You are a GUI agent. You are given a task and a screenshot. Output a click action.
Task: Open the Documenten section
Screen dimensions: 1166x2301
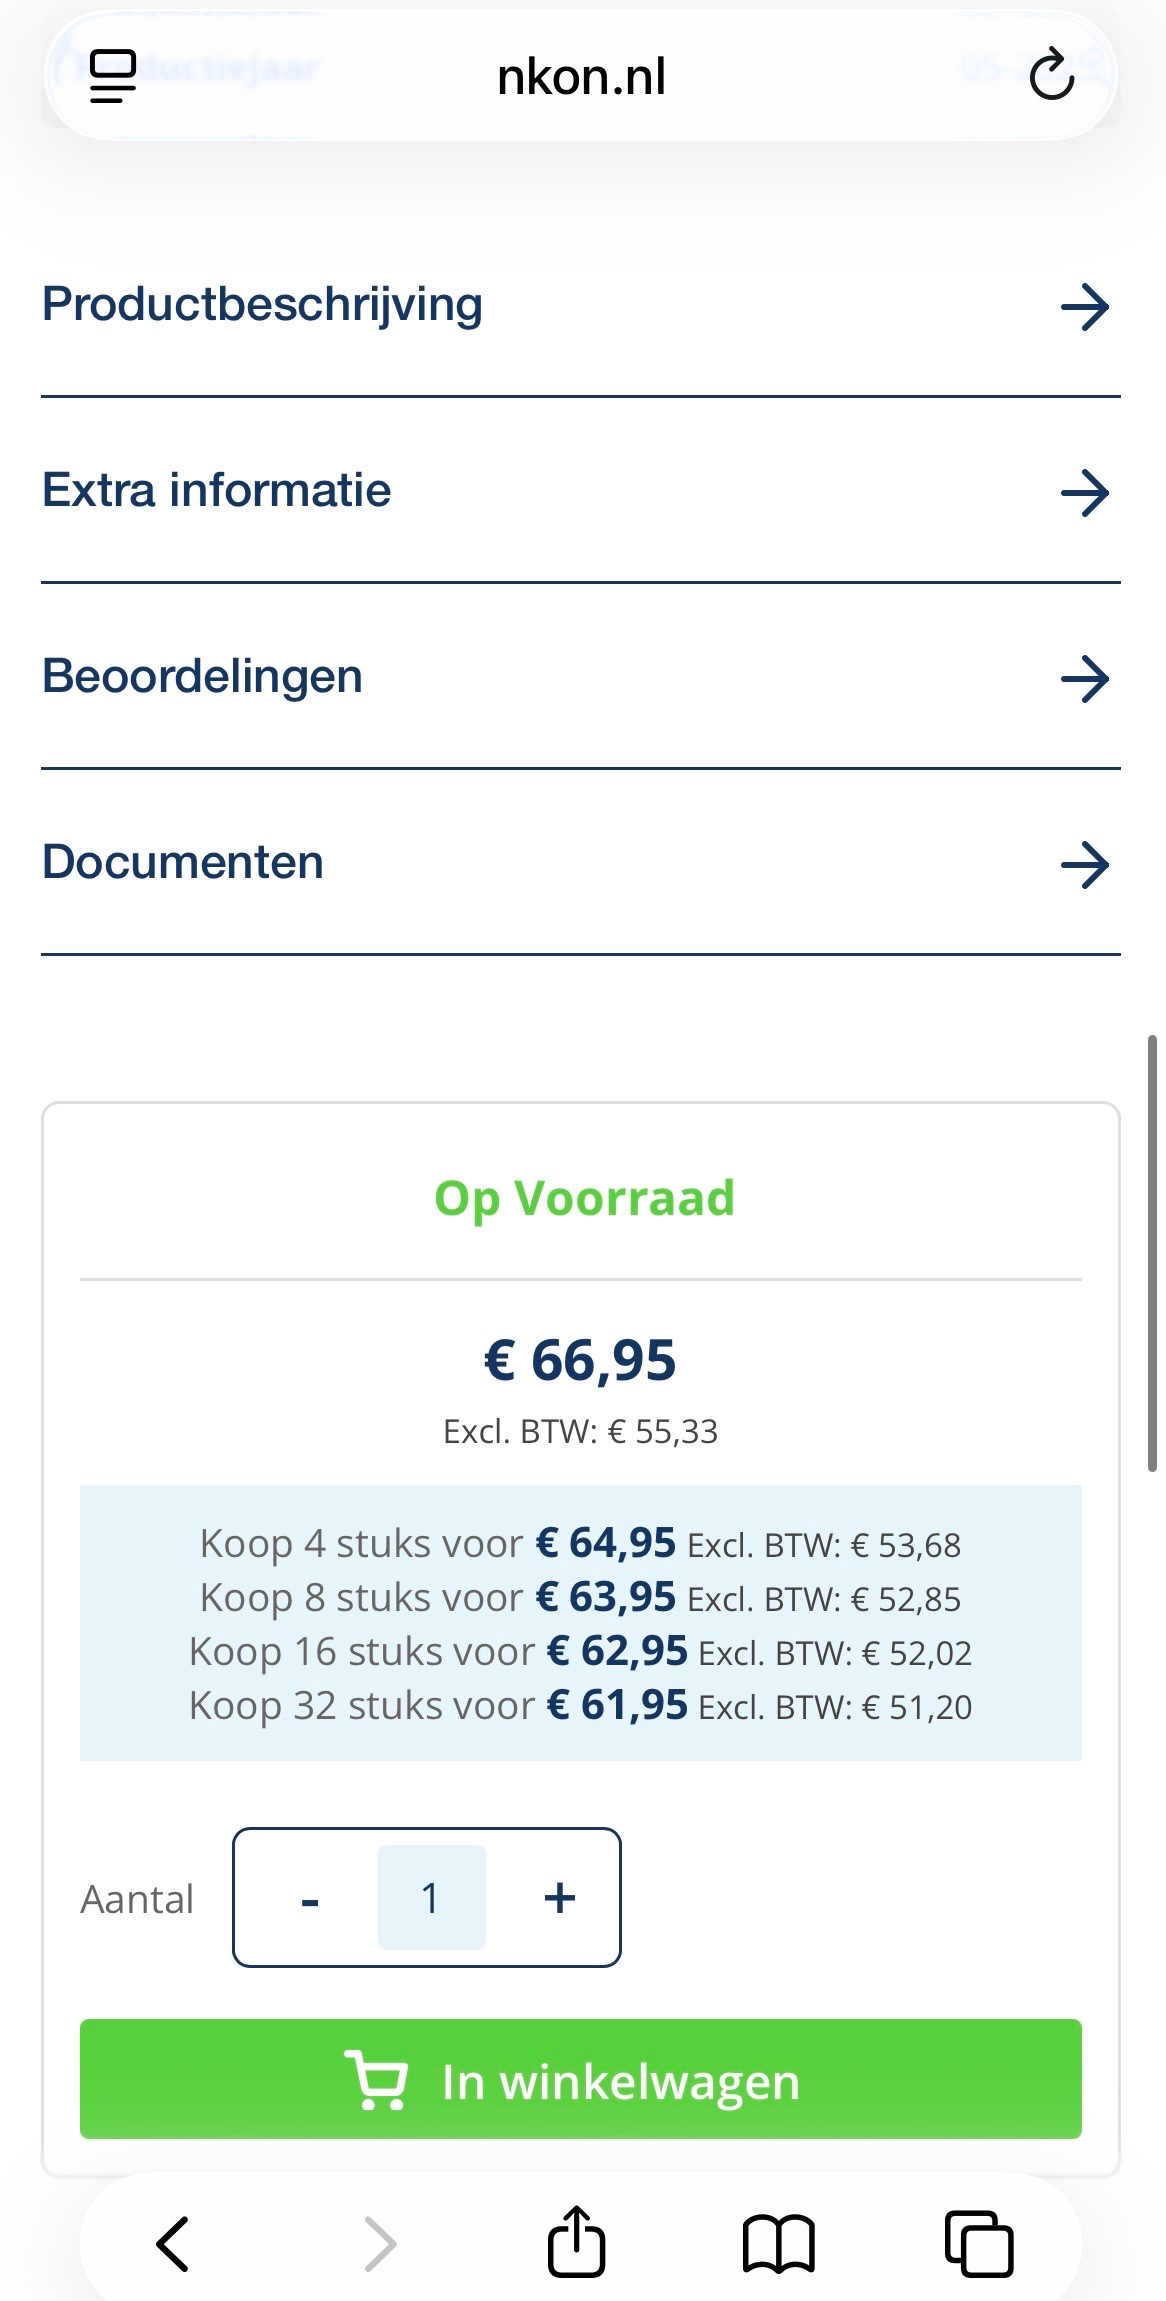pos(183,863)
